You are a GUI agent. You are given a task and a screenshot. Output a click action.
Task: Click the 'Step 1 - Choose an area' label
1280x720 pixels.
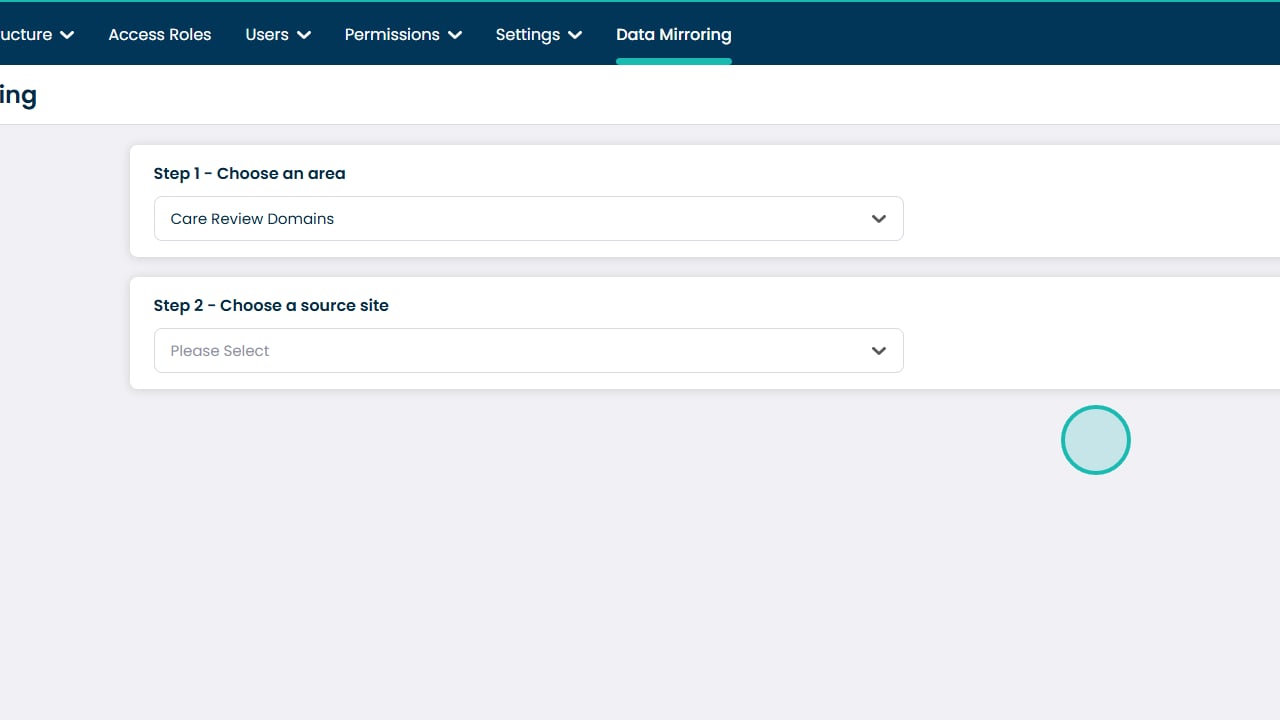(249, 173)
